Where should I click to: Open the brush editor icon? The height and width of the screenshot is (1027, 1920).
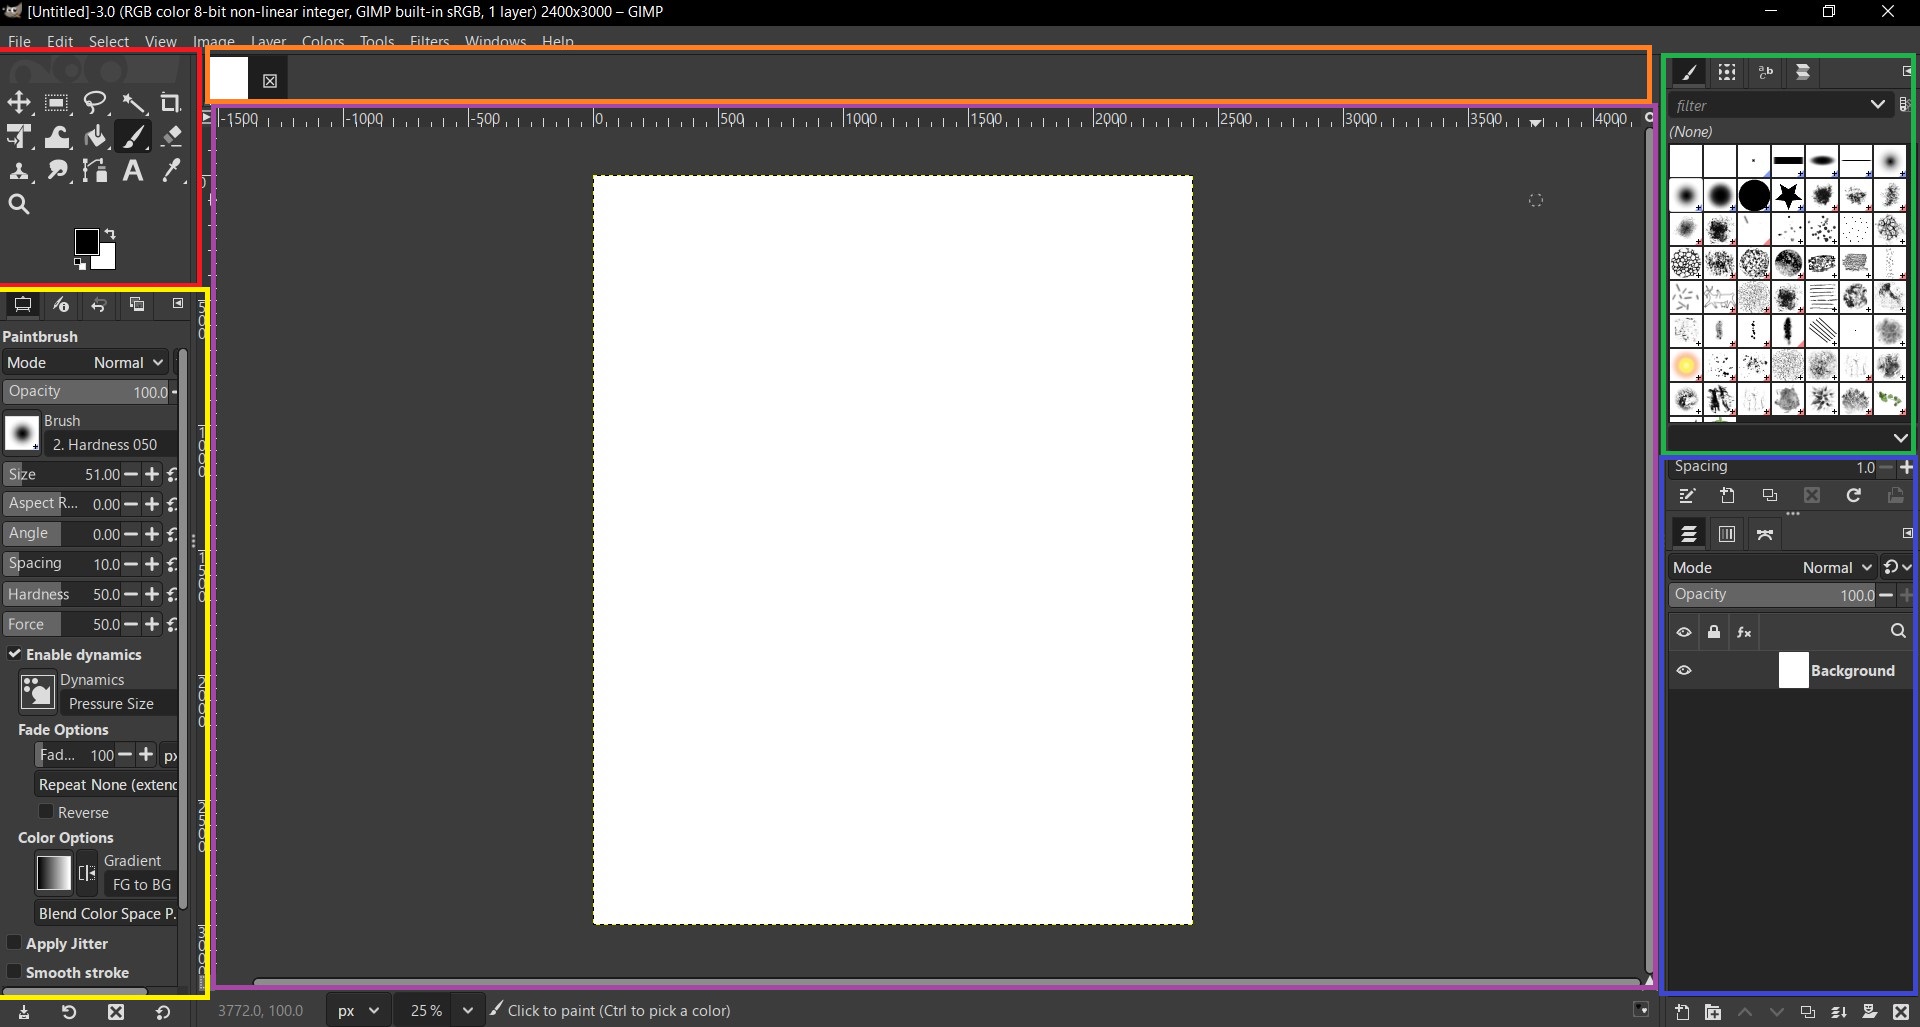pos(1688,496)
